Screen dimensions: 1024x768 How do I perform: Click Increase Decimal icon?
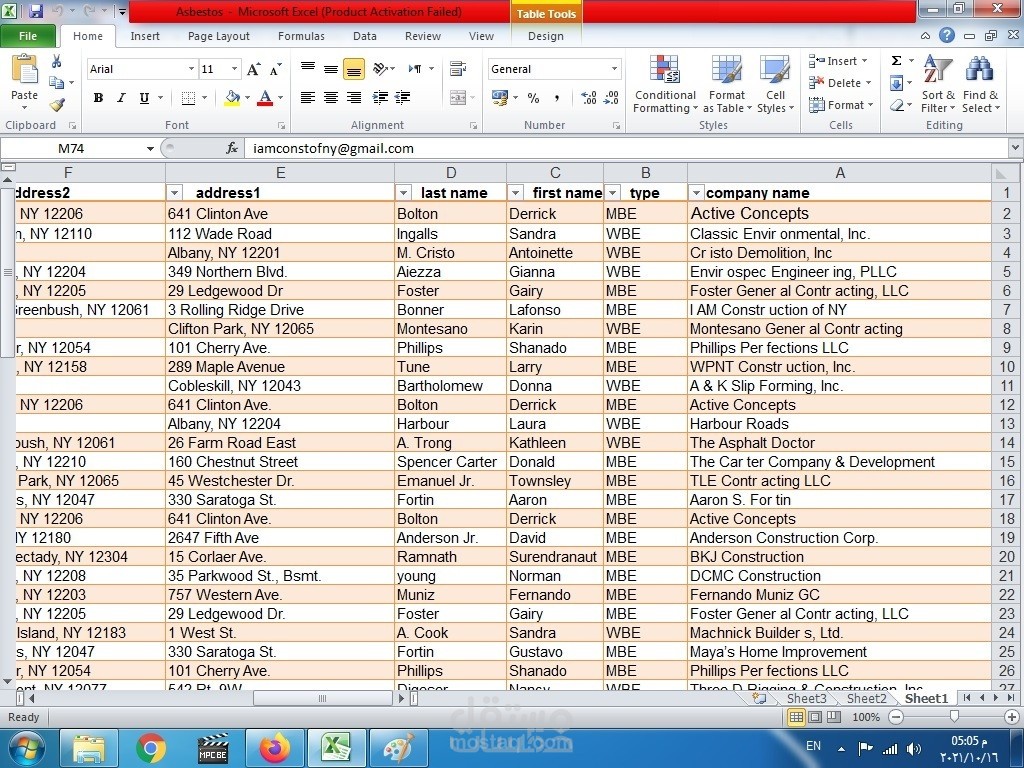[588, 98]
